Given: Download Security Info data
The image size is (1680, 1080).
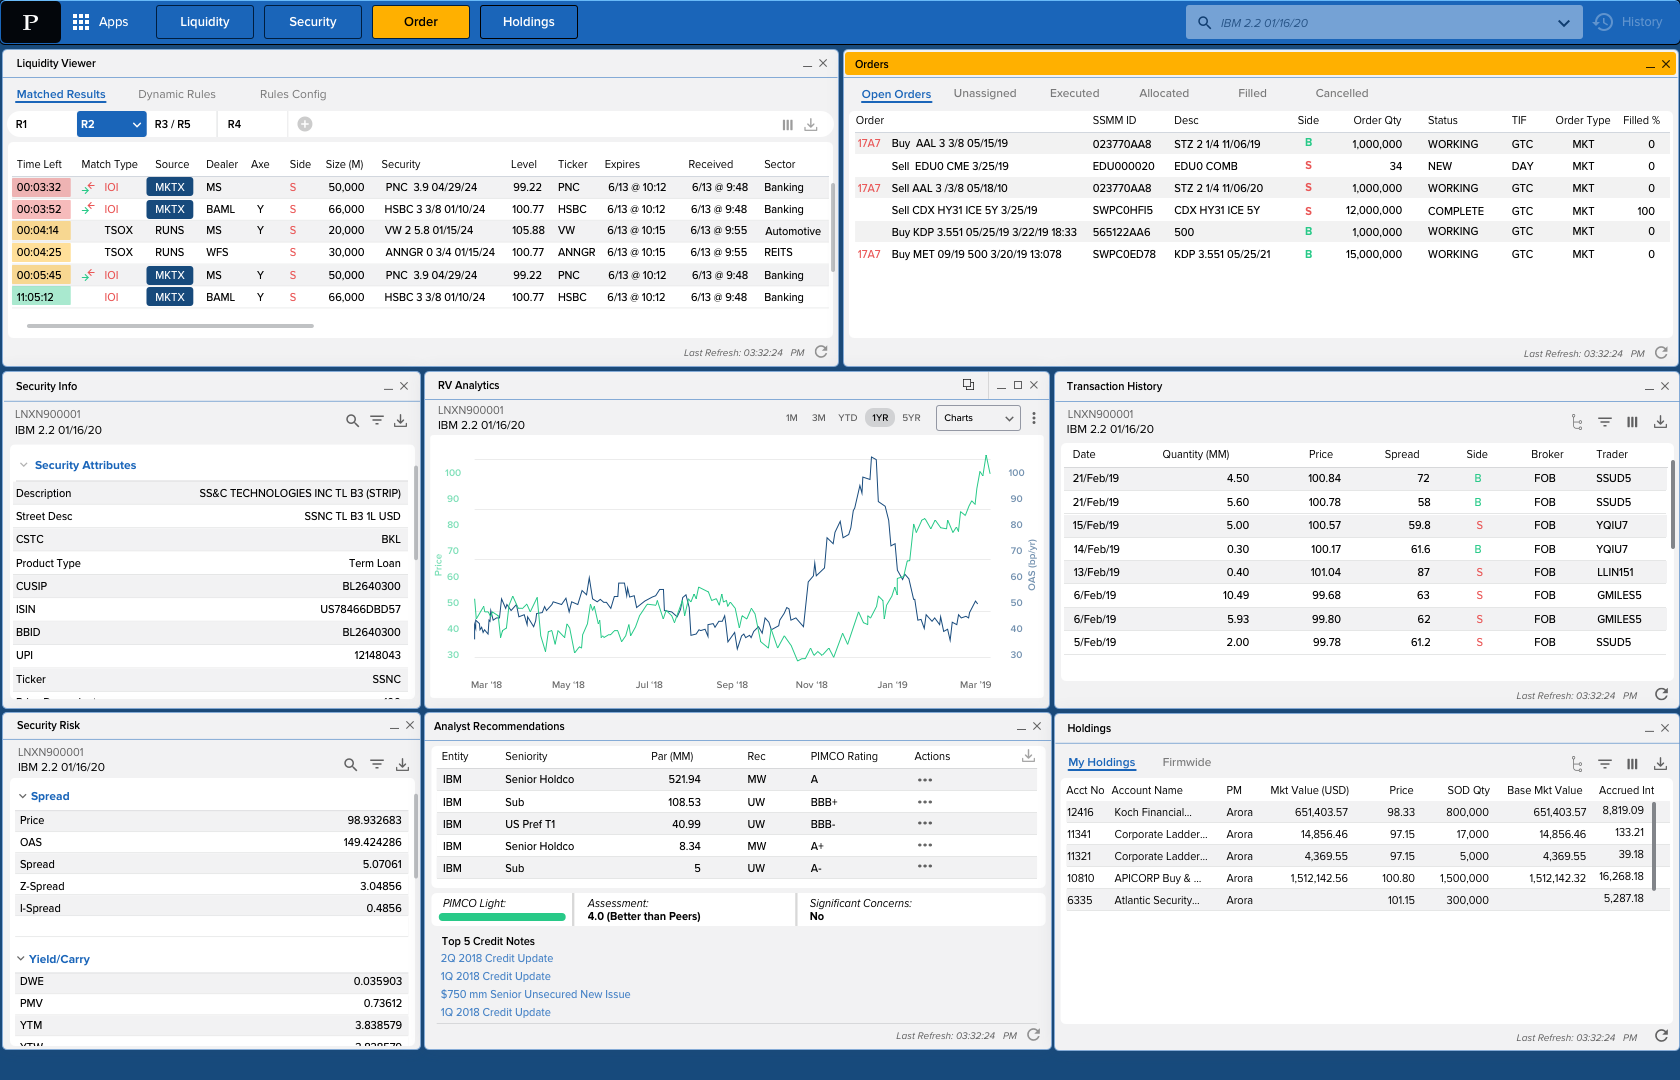Looking at the screenshot, I should 400,421.
